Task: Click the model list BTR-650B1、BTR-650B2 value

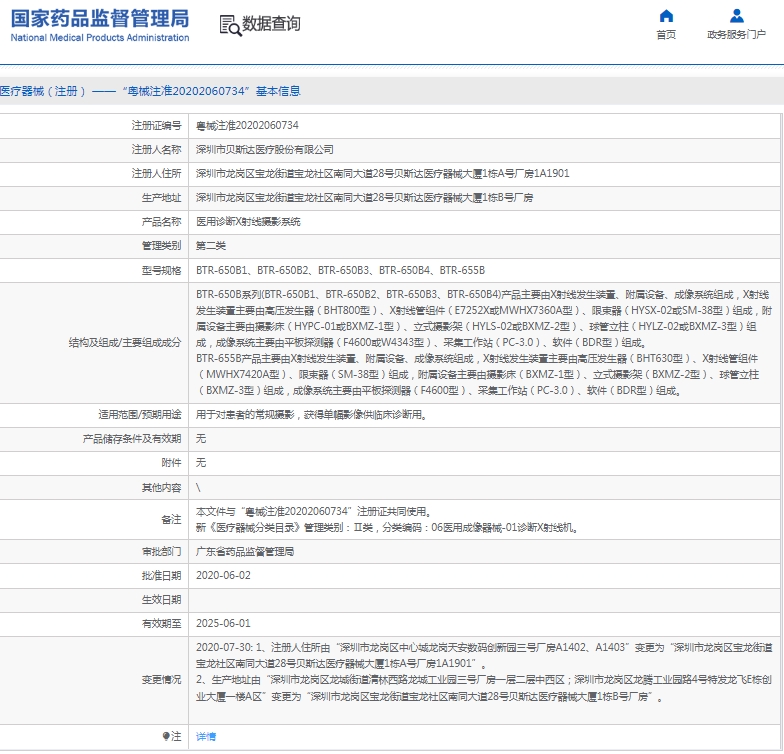Action: [340, 270]
